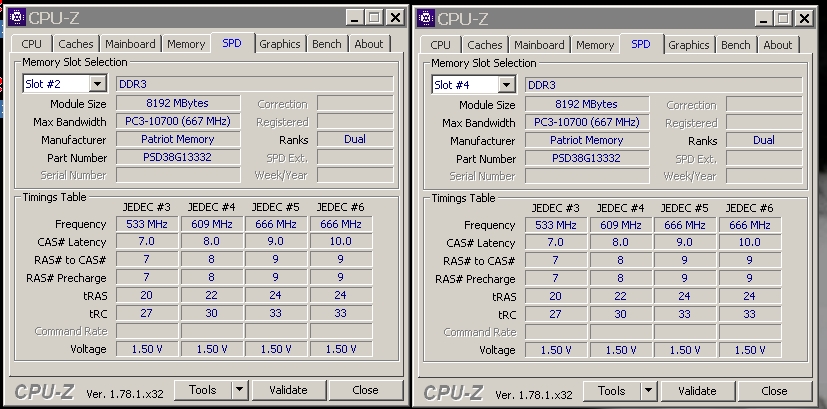Click CPU-Z app icon in right window title
Screen dimensions: 827x409
(x=426, y=18)
